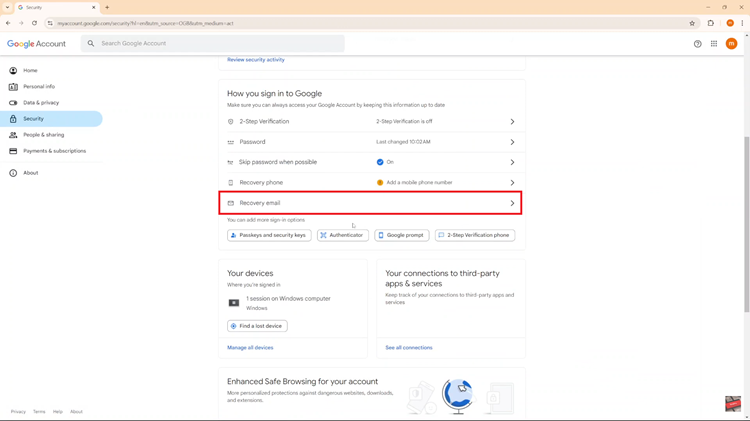Viewport: 750px width, 421px height.
Task: Expand 2-Step Verification chevron arrow
Action: [x=512, y=122]
